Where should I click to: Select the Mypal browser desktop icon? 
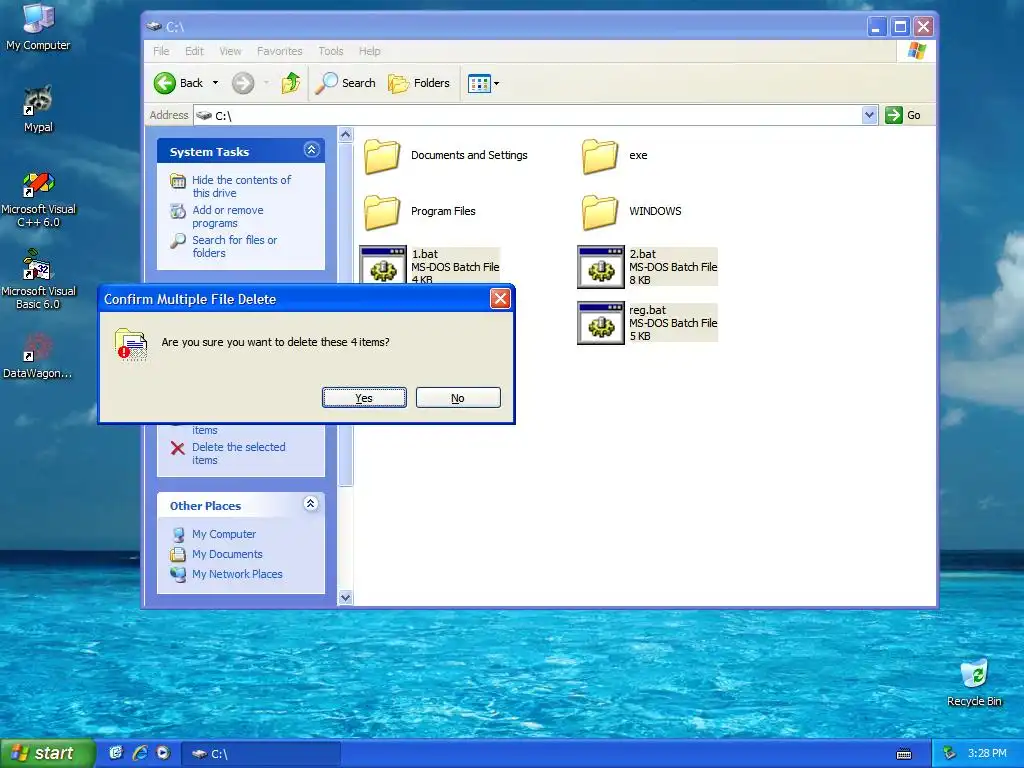click(x=38, y=109)
